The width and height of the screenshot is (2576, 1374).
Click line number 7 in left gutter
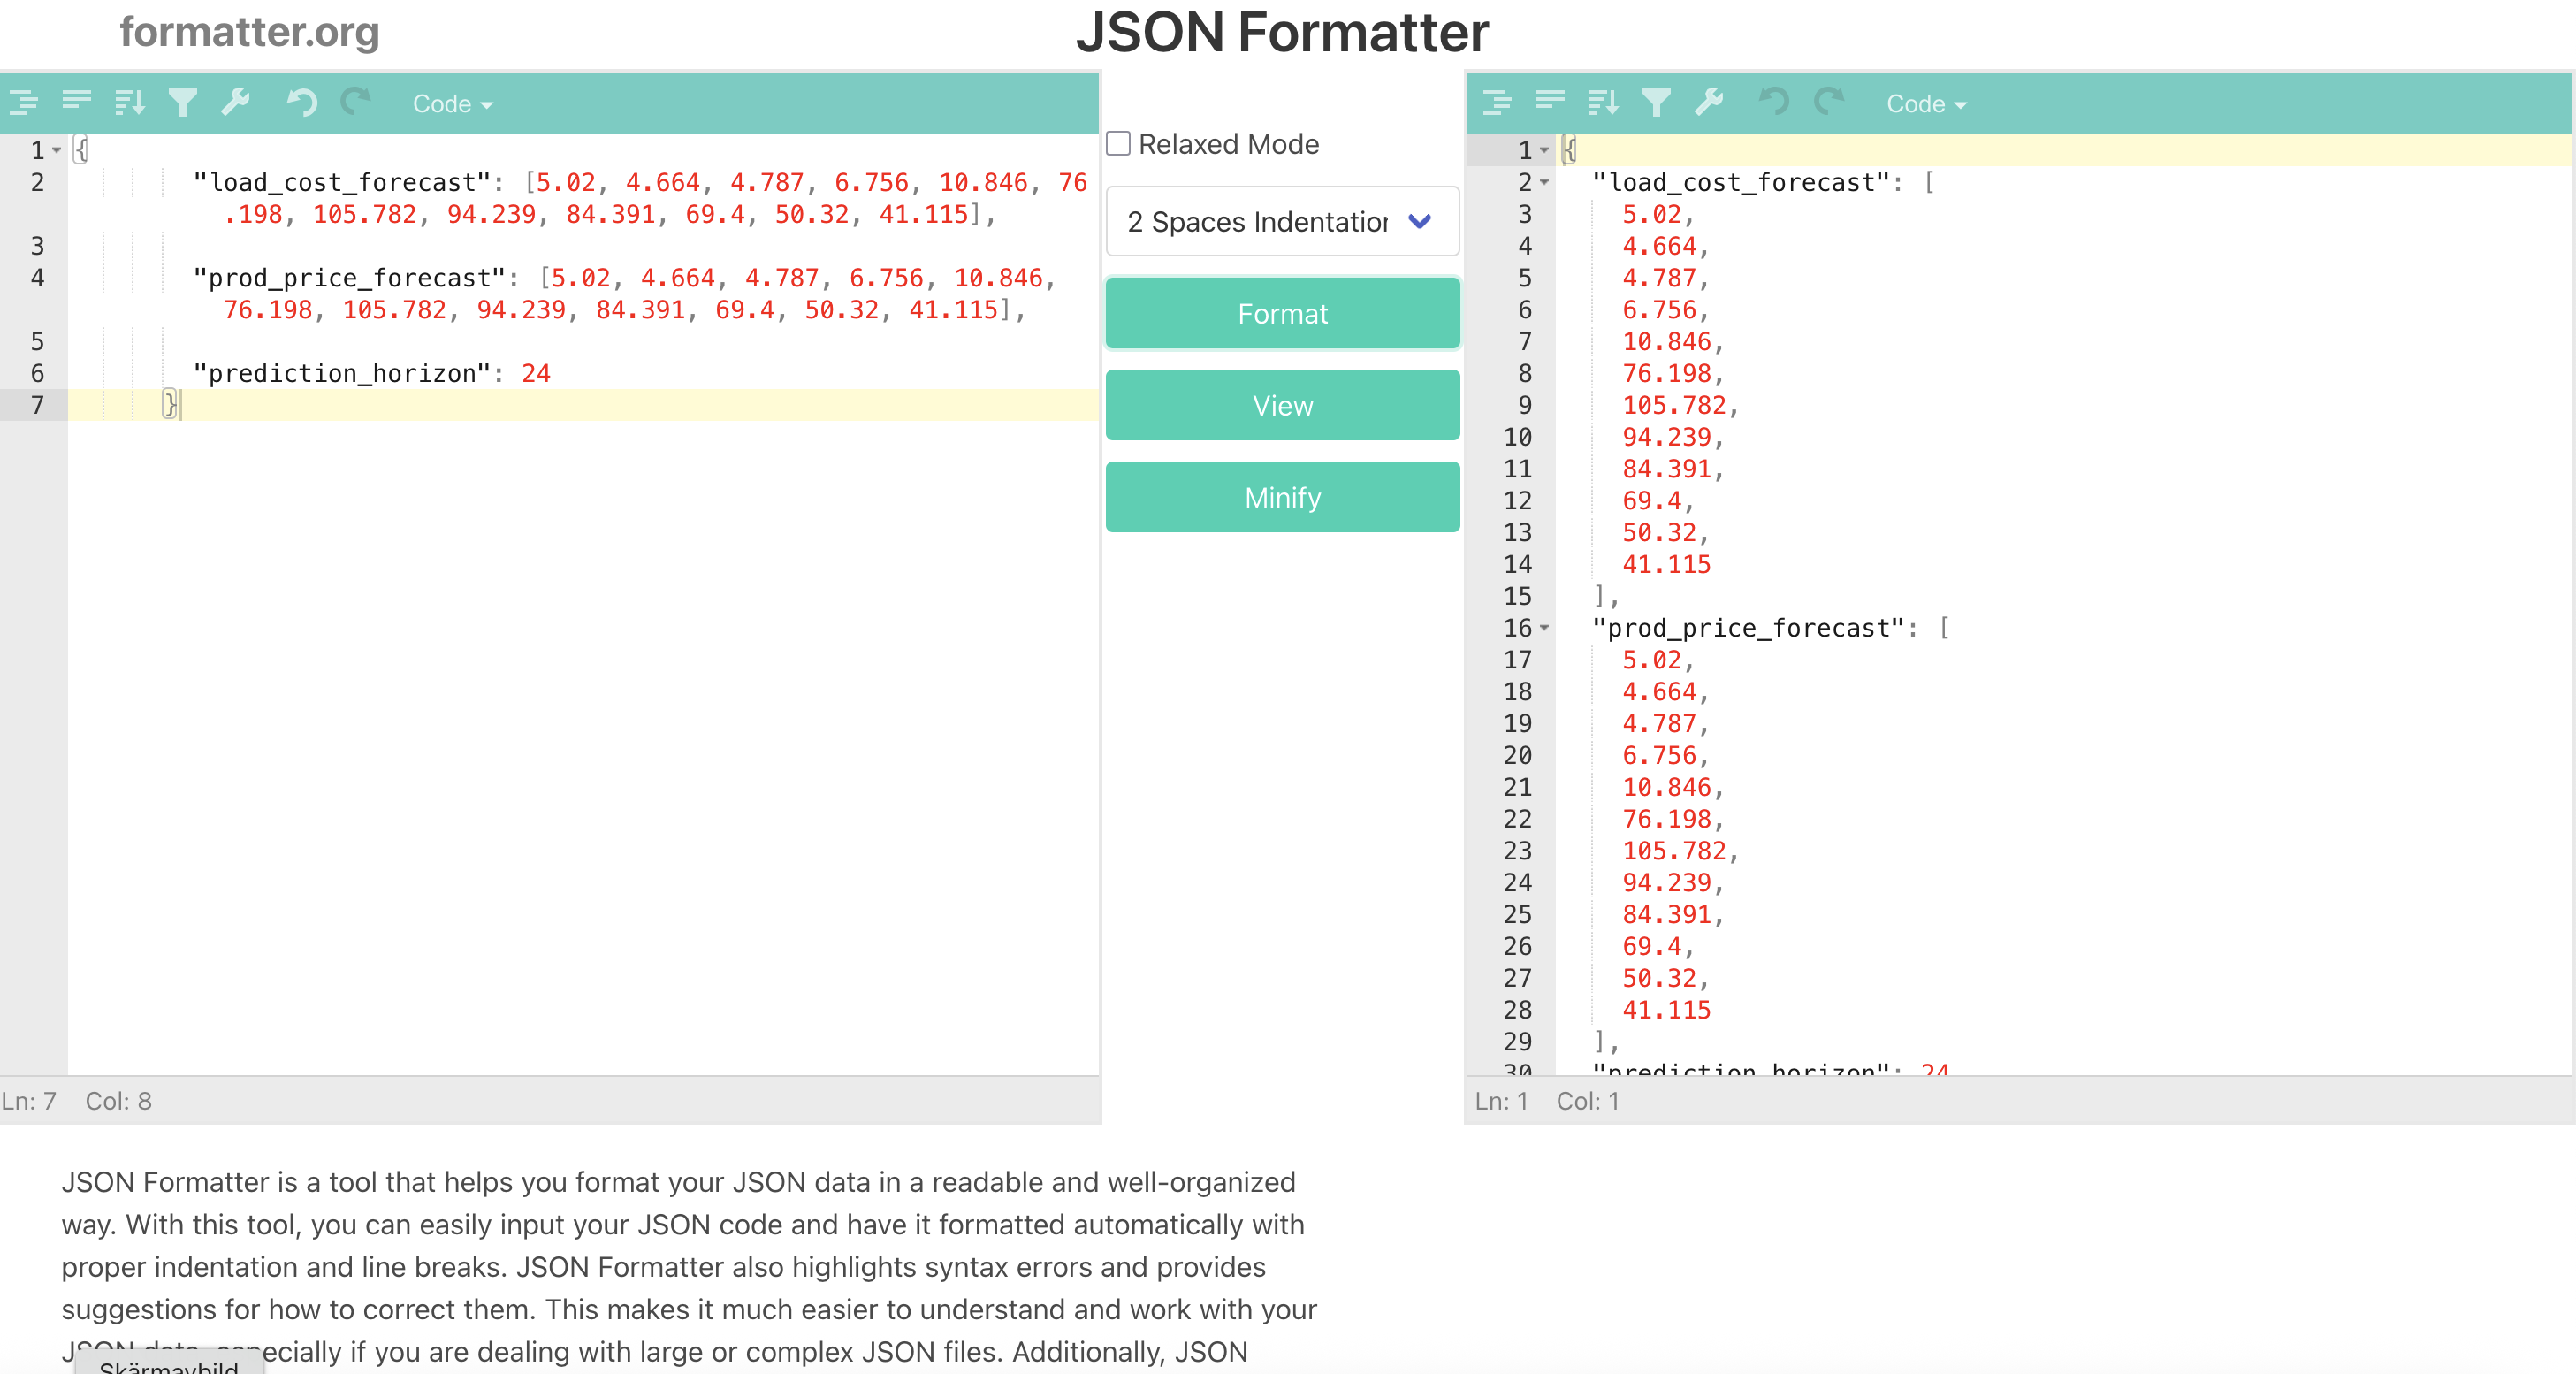[x=37, y=406]
